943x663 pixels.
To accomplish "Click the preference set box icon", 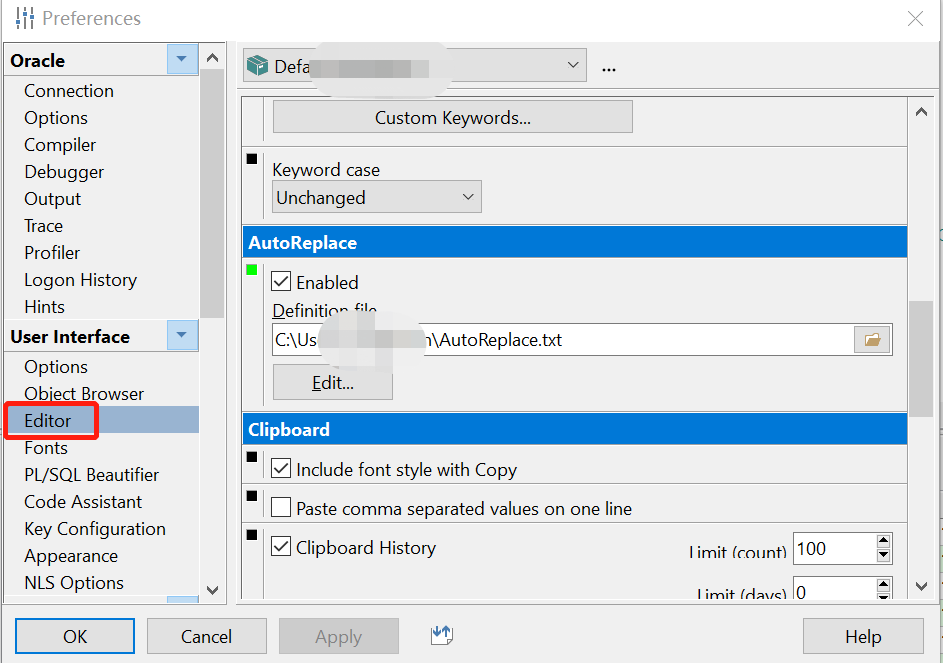I will [x=258, y=66].
